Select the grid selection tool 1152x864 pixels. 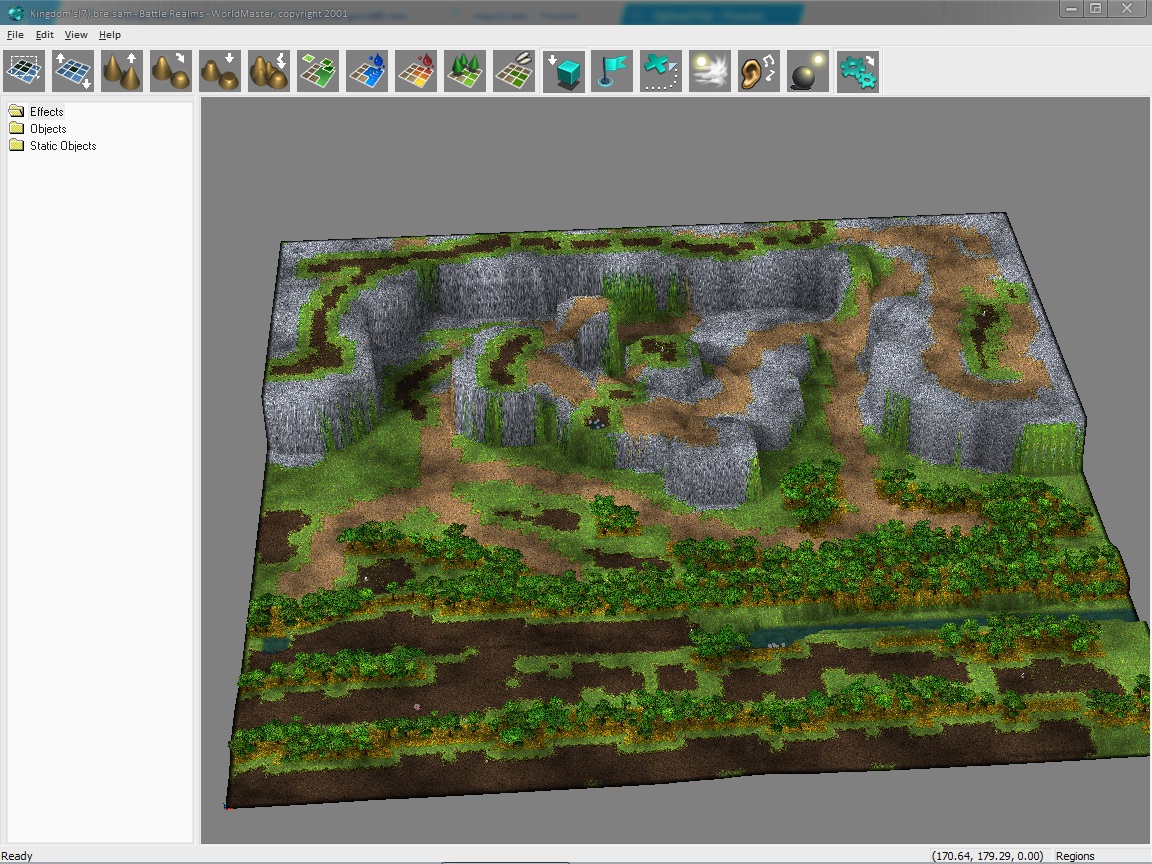(24, 71)
